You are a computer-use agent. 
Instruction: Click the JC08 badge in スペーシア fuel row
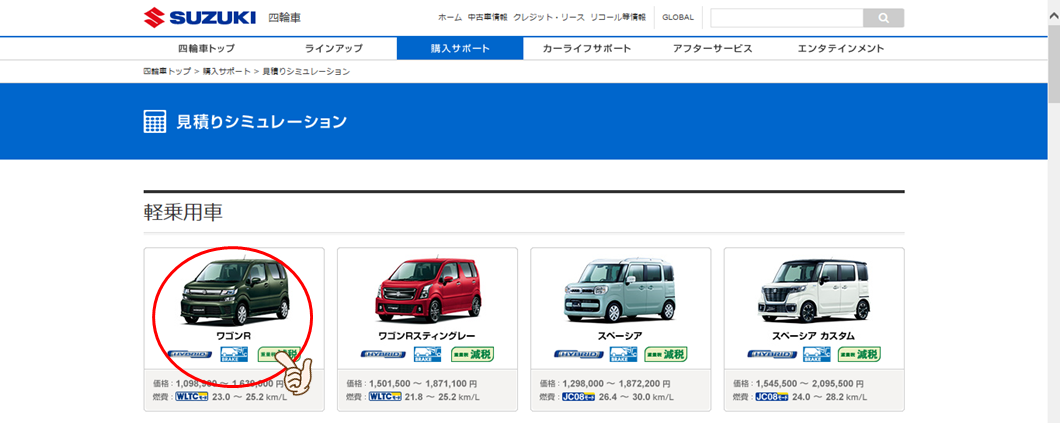click(579, 397)
